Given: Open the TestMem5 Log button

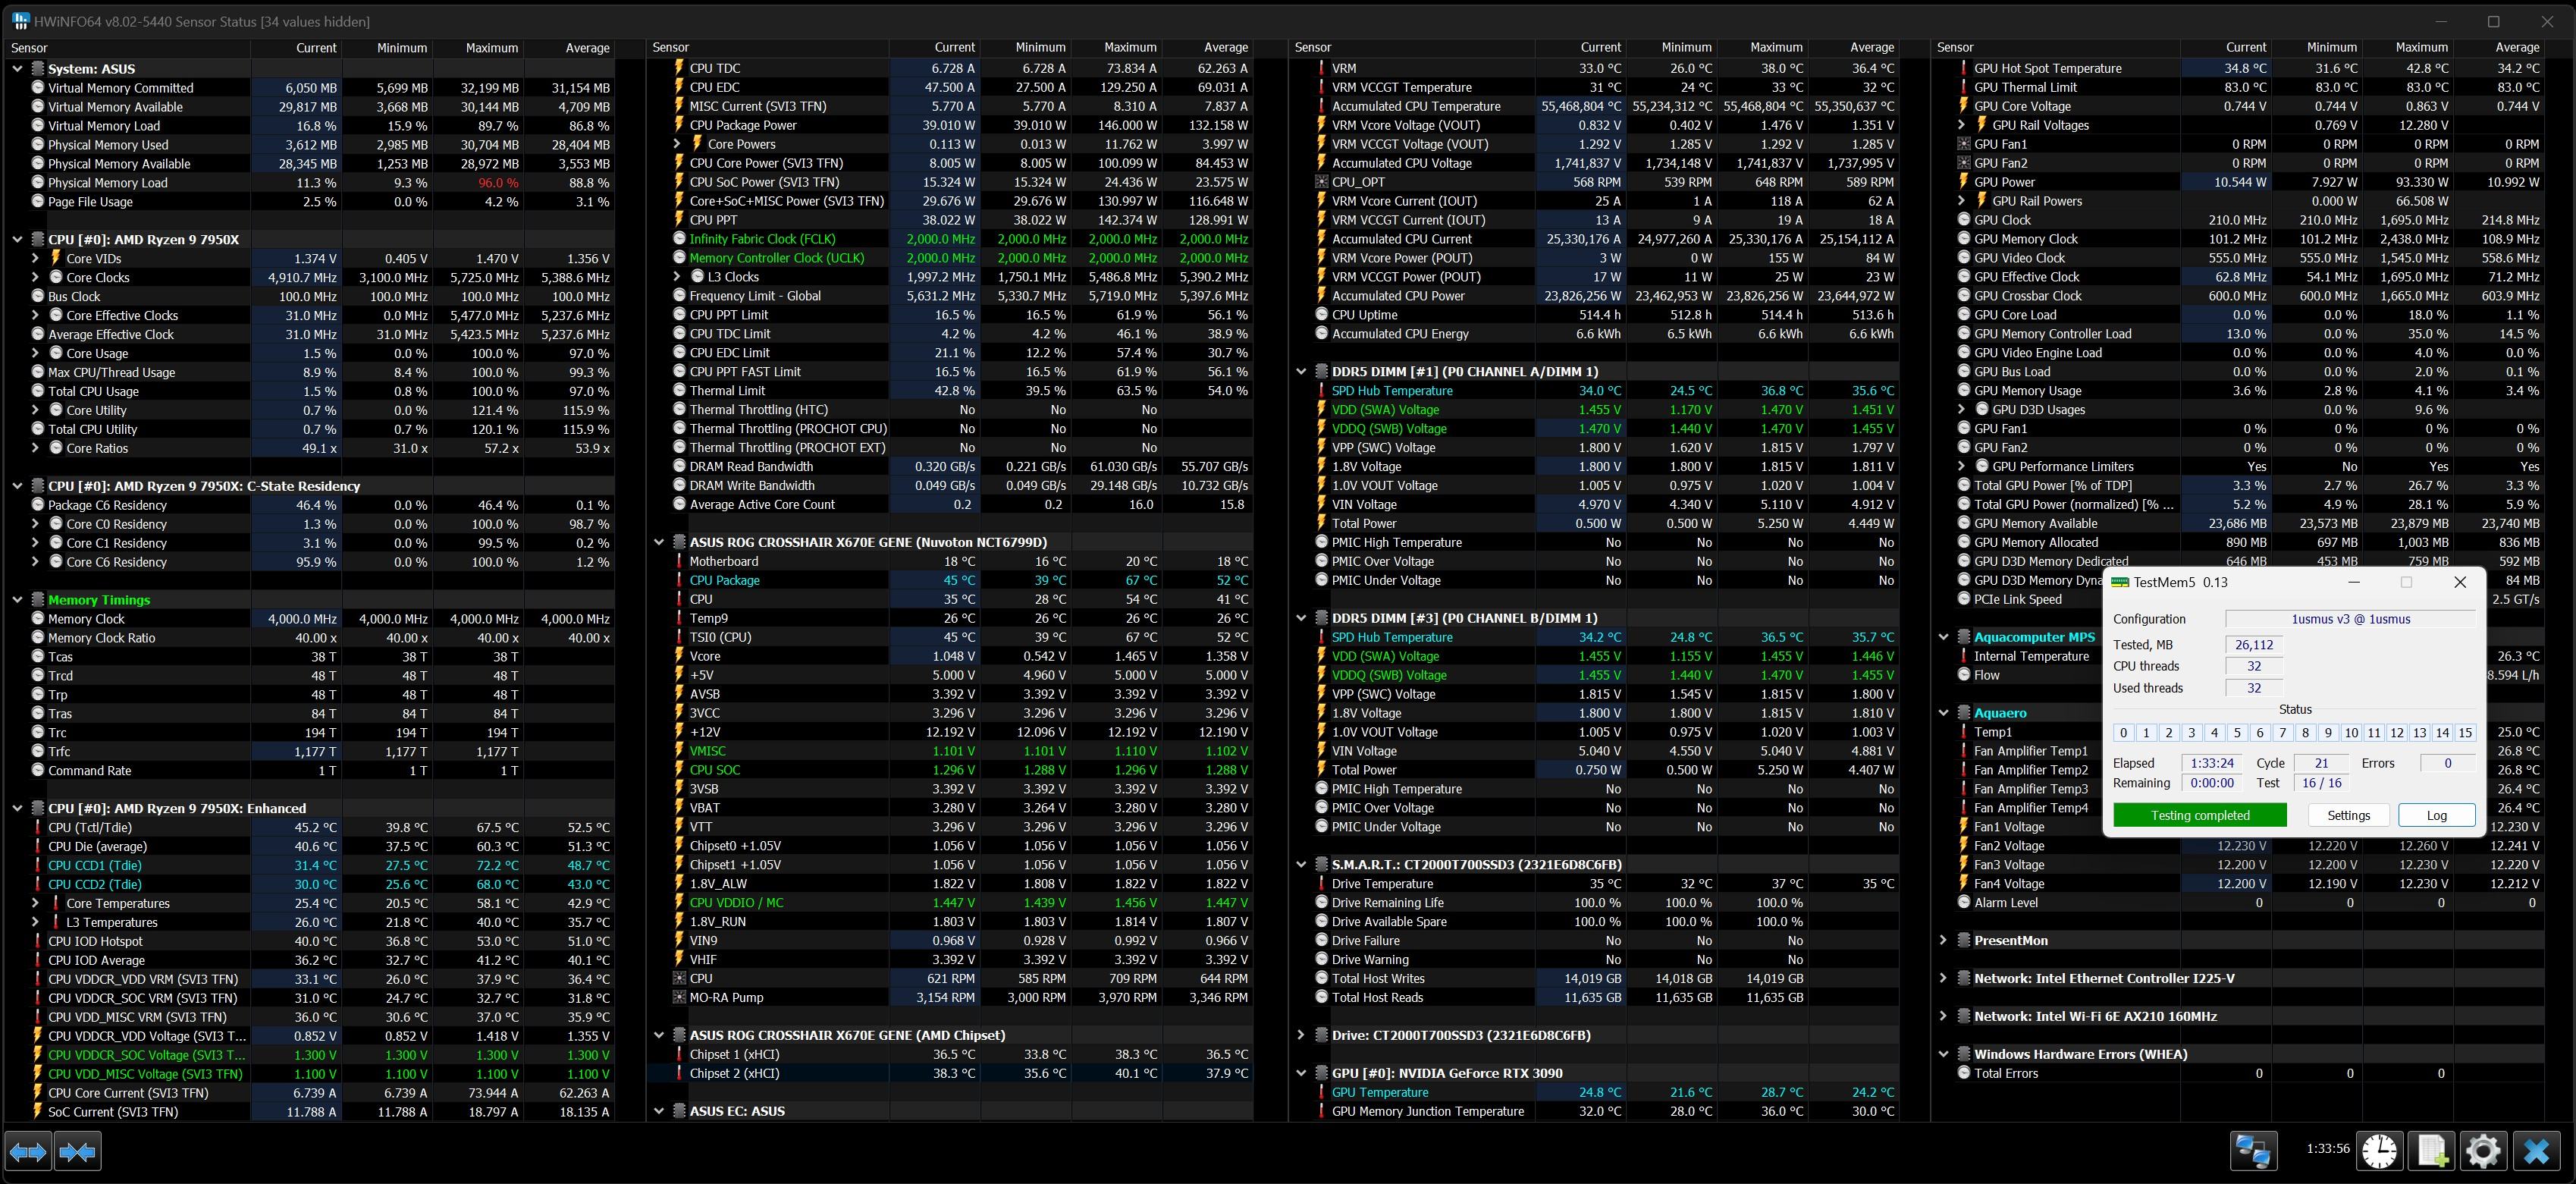Looking at the screenshot, I should (2436, 815).
